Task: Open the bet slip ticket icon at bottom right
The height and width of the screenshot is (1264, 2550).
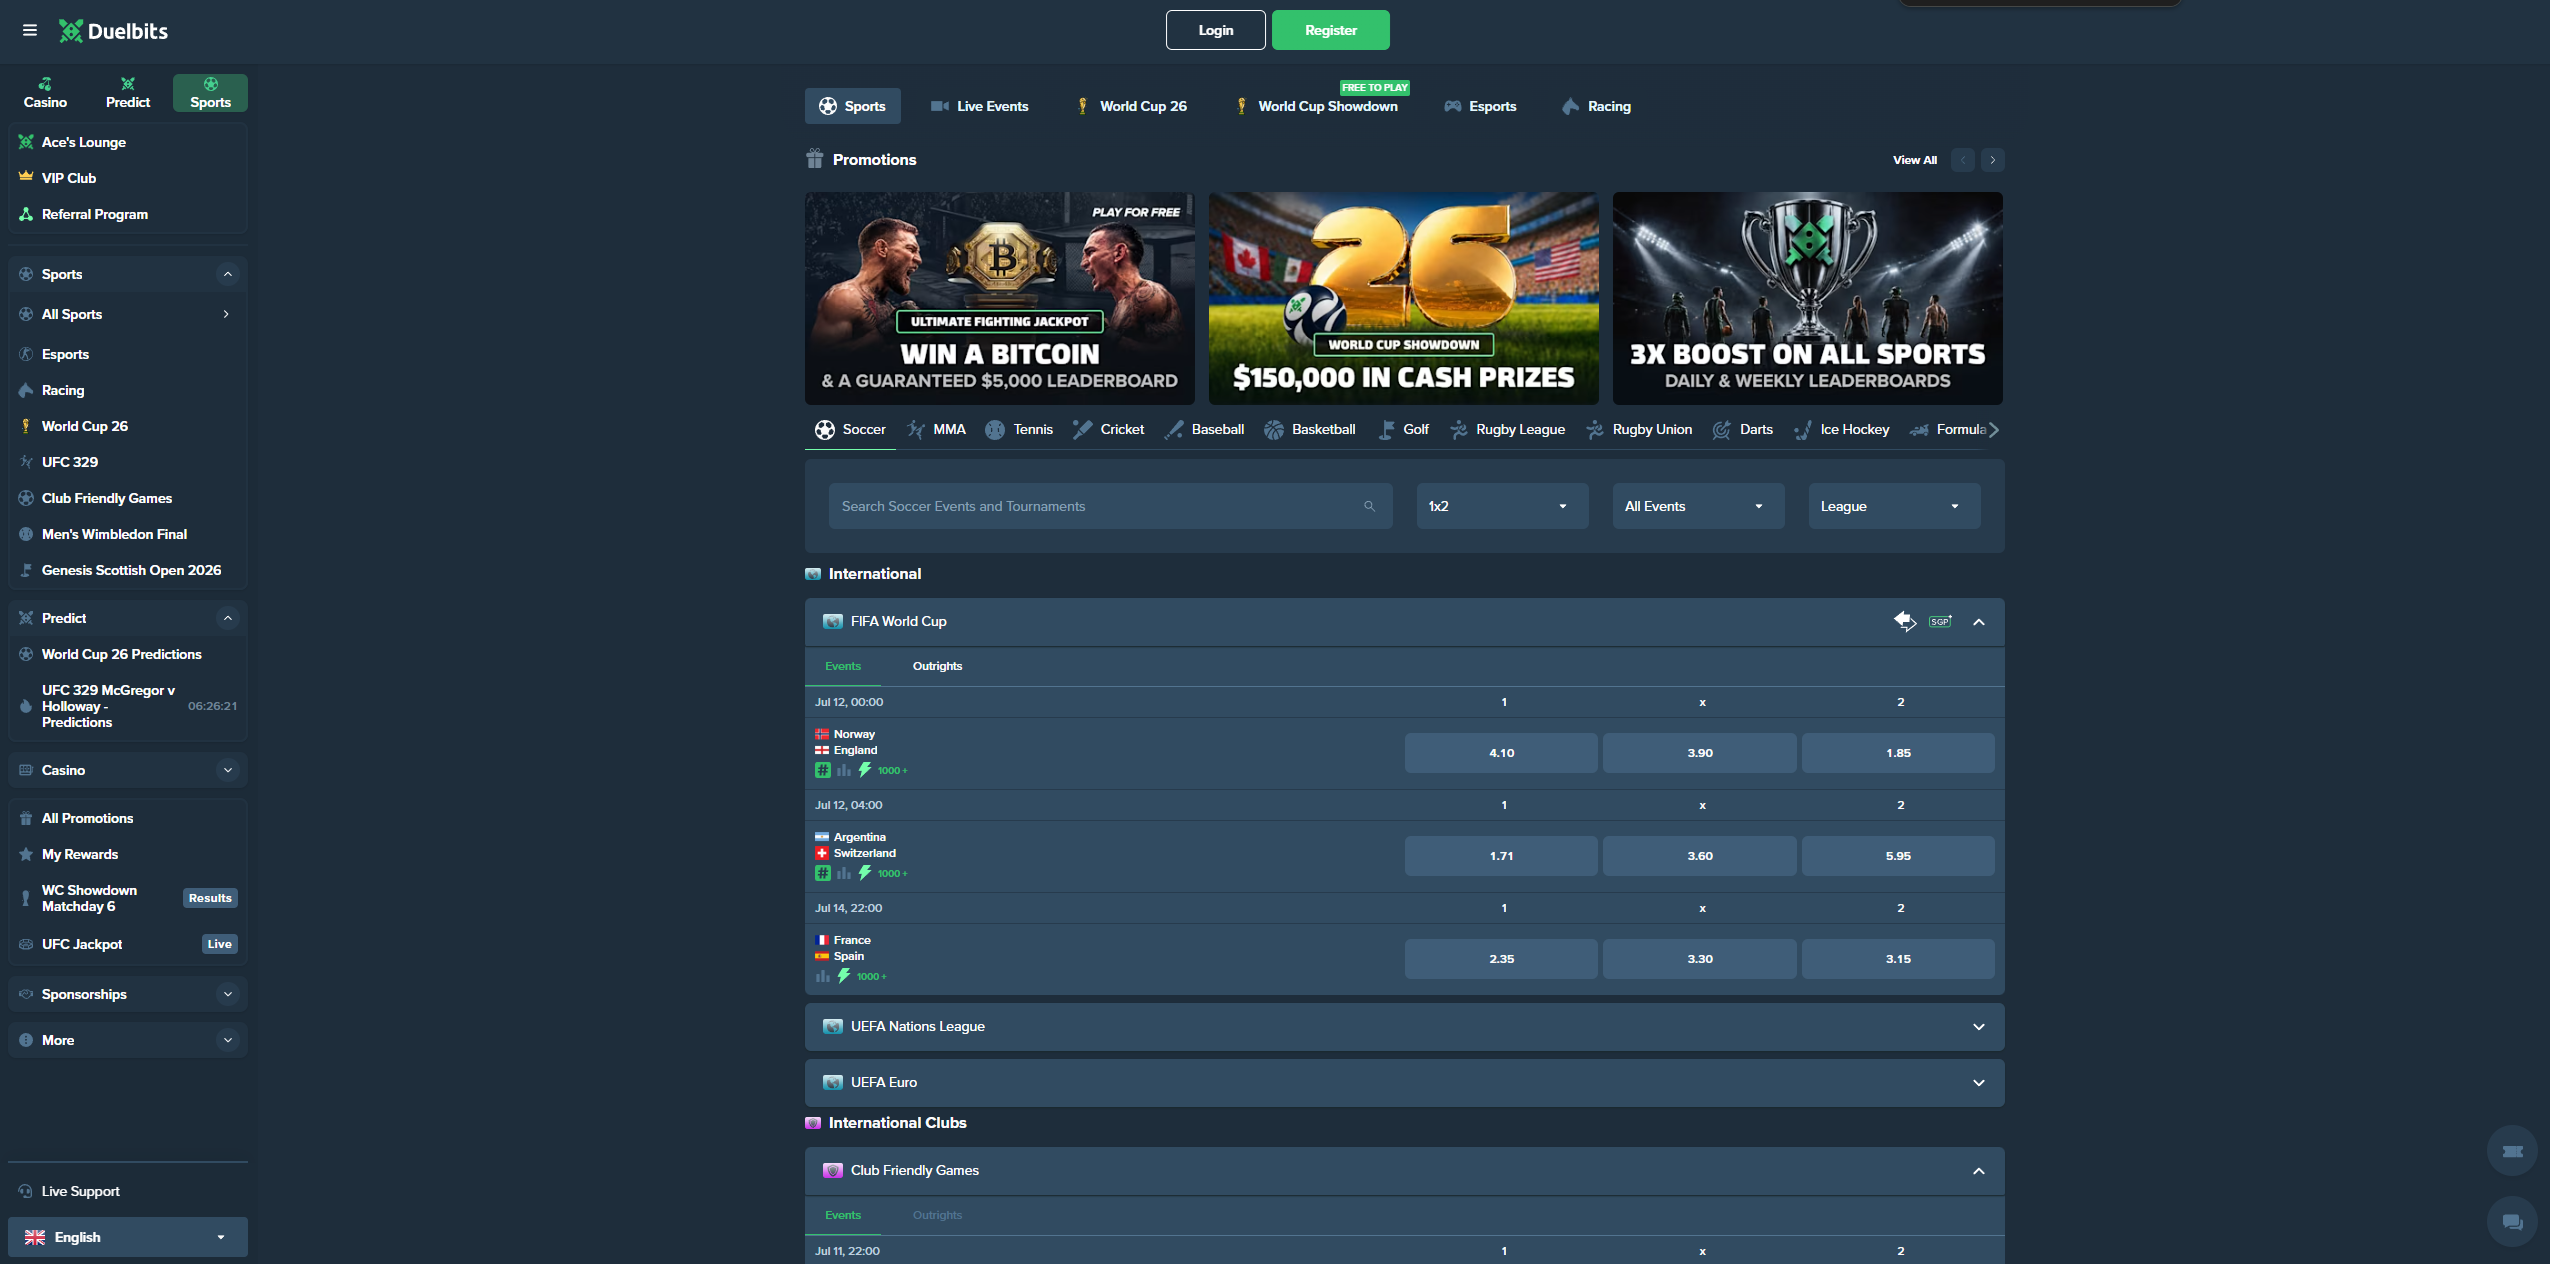Action: (2512, 1151)
